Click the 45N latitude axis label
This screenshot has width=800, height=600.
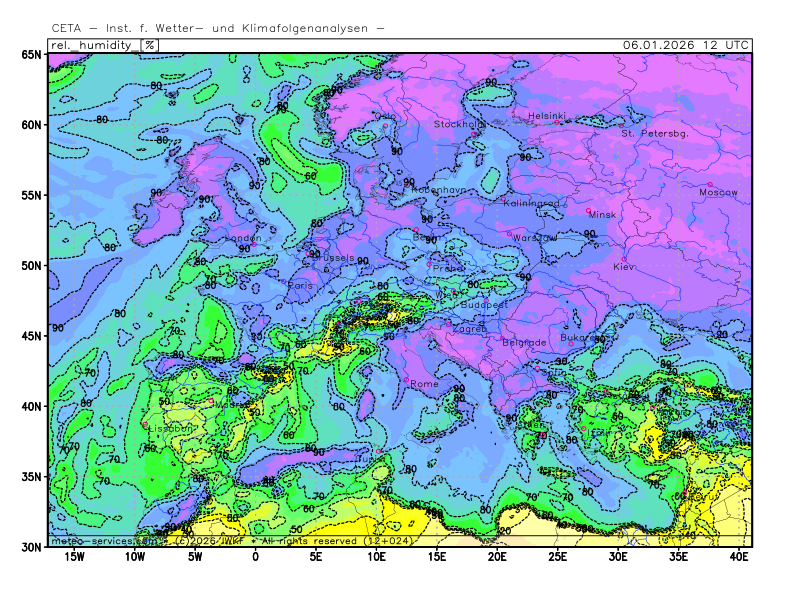pyautogui.click(x=30, y=336)
